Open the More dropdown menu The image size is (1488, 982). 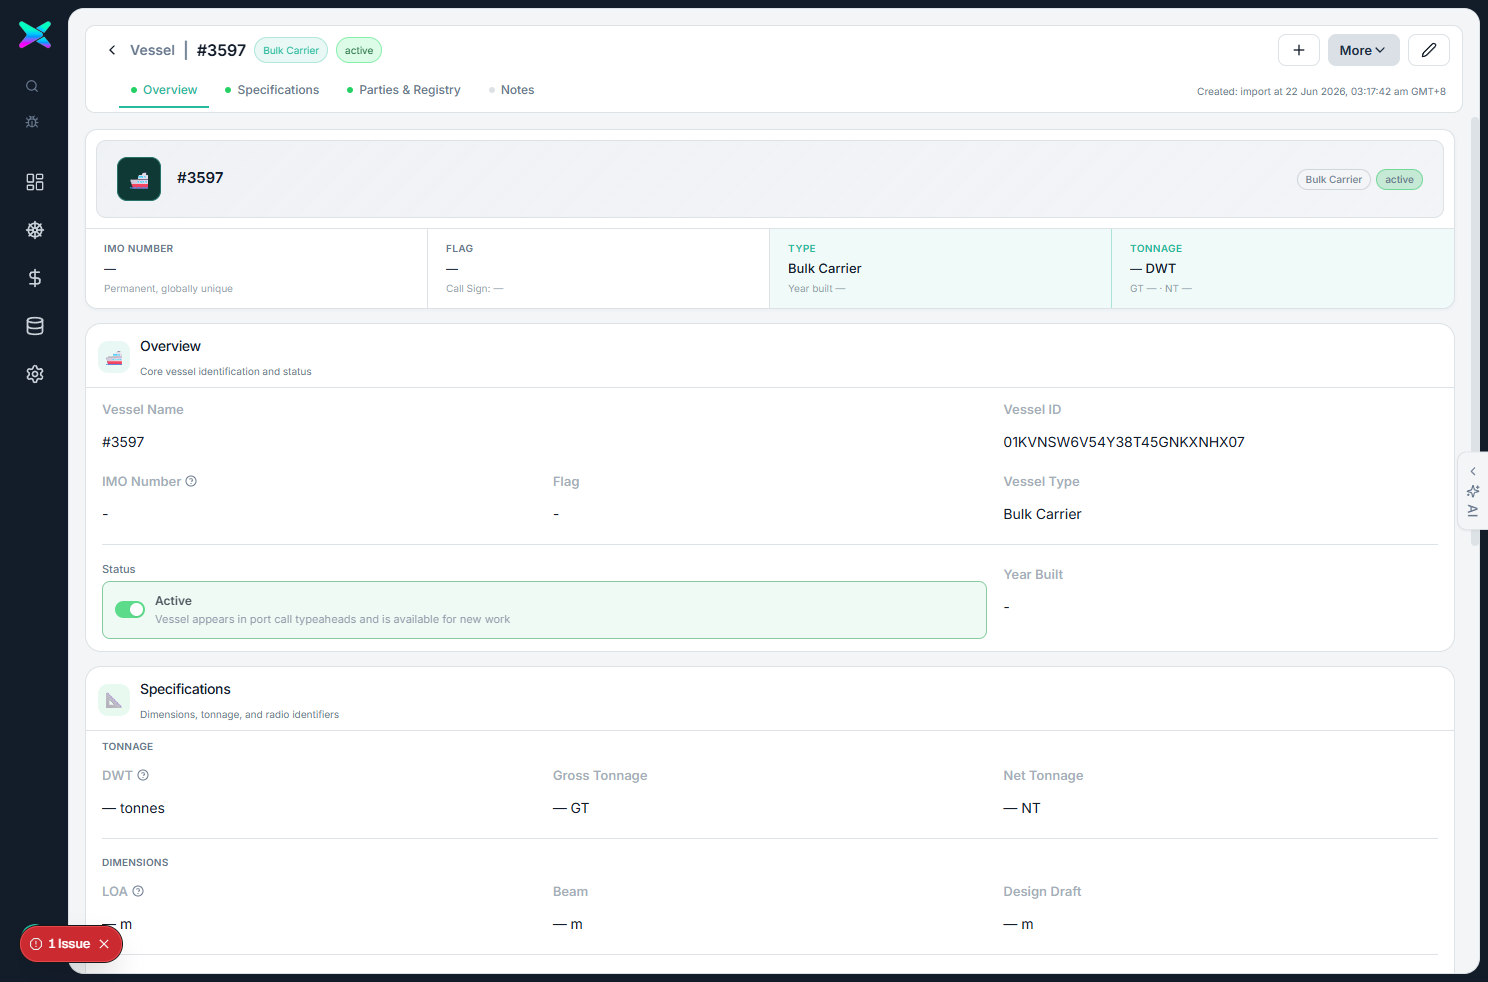(1364, 50)
